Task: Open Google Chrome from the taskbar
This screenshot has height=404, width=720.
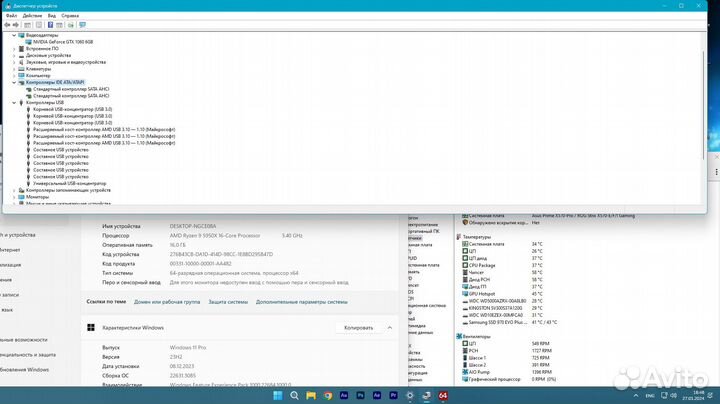Action: pyautogui.click(x=327, y=395)
